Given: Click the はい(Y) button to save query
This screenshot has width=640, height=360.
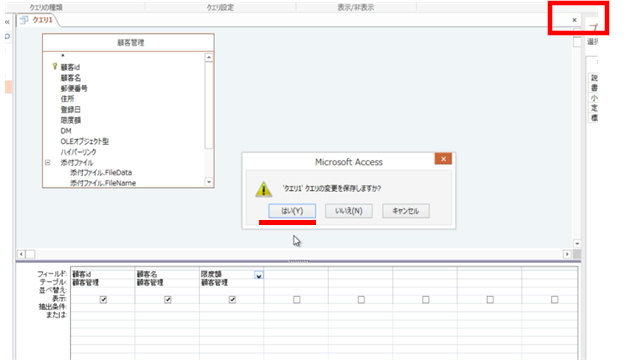Looking at the screenshot, I should [292, 211].
